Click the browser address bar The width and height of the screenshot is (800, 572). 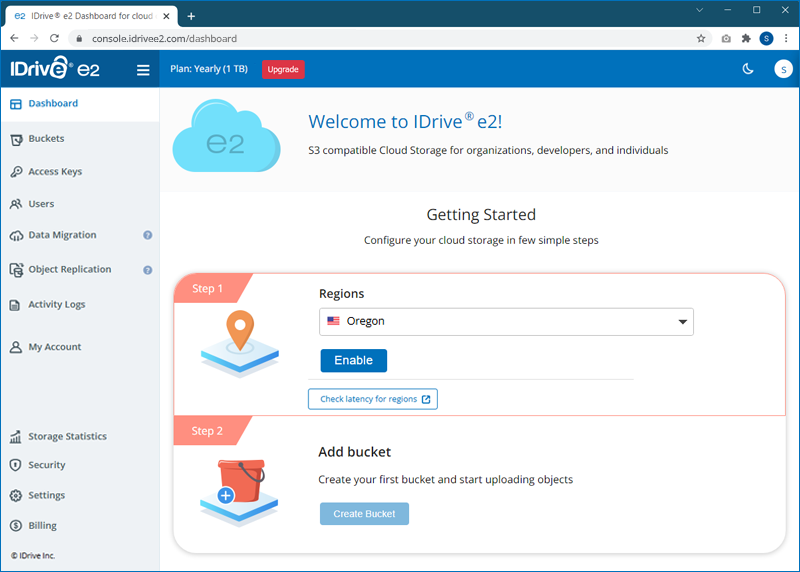point(380,38)
